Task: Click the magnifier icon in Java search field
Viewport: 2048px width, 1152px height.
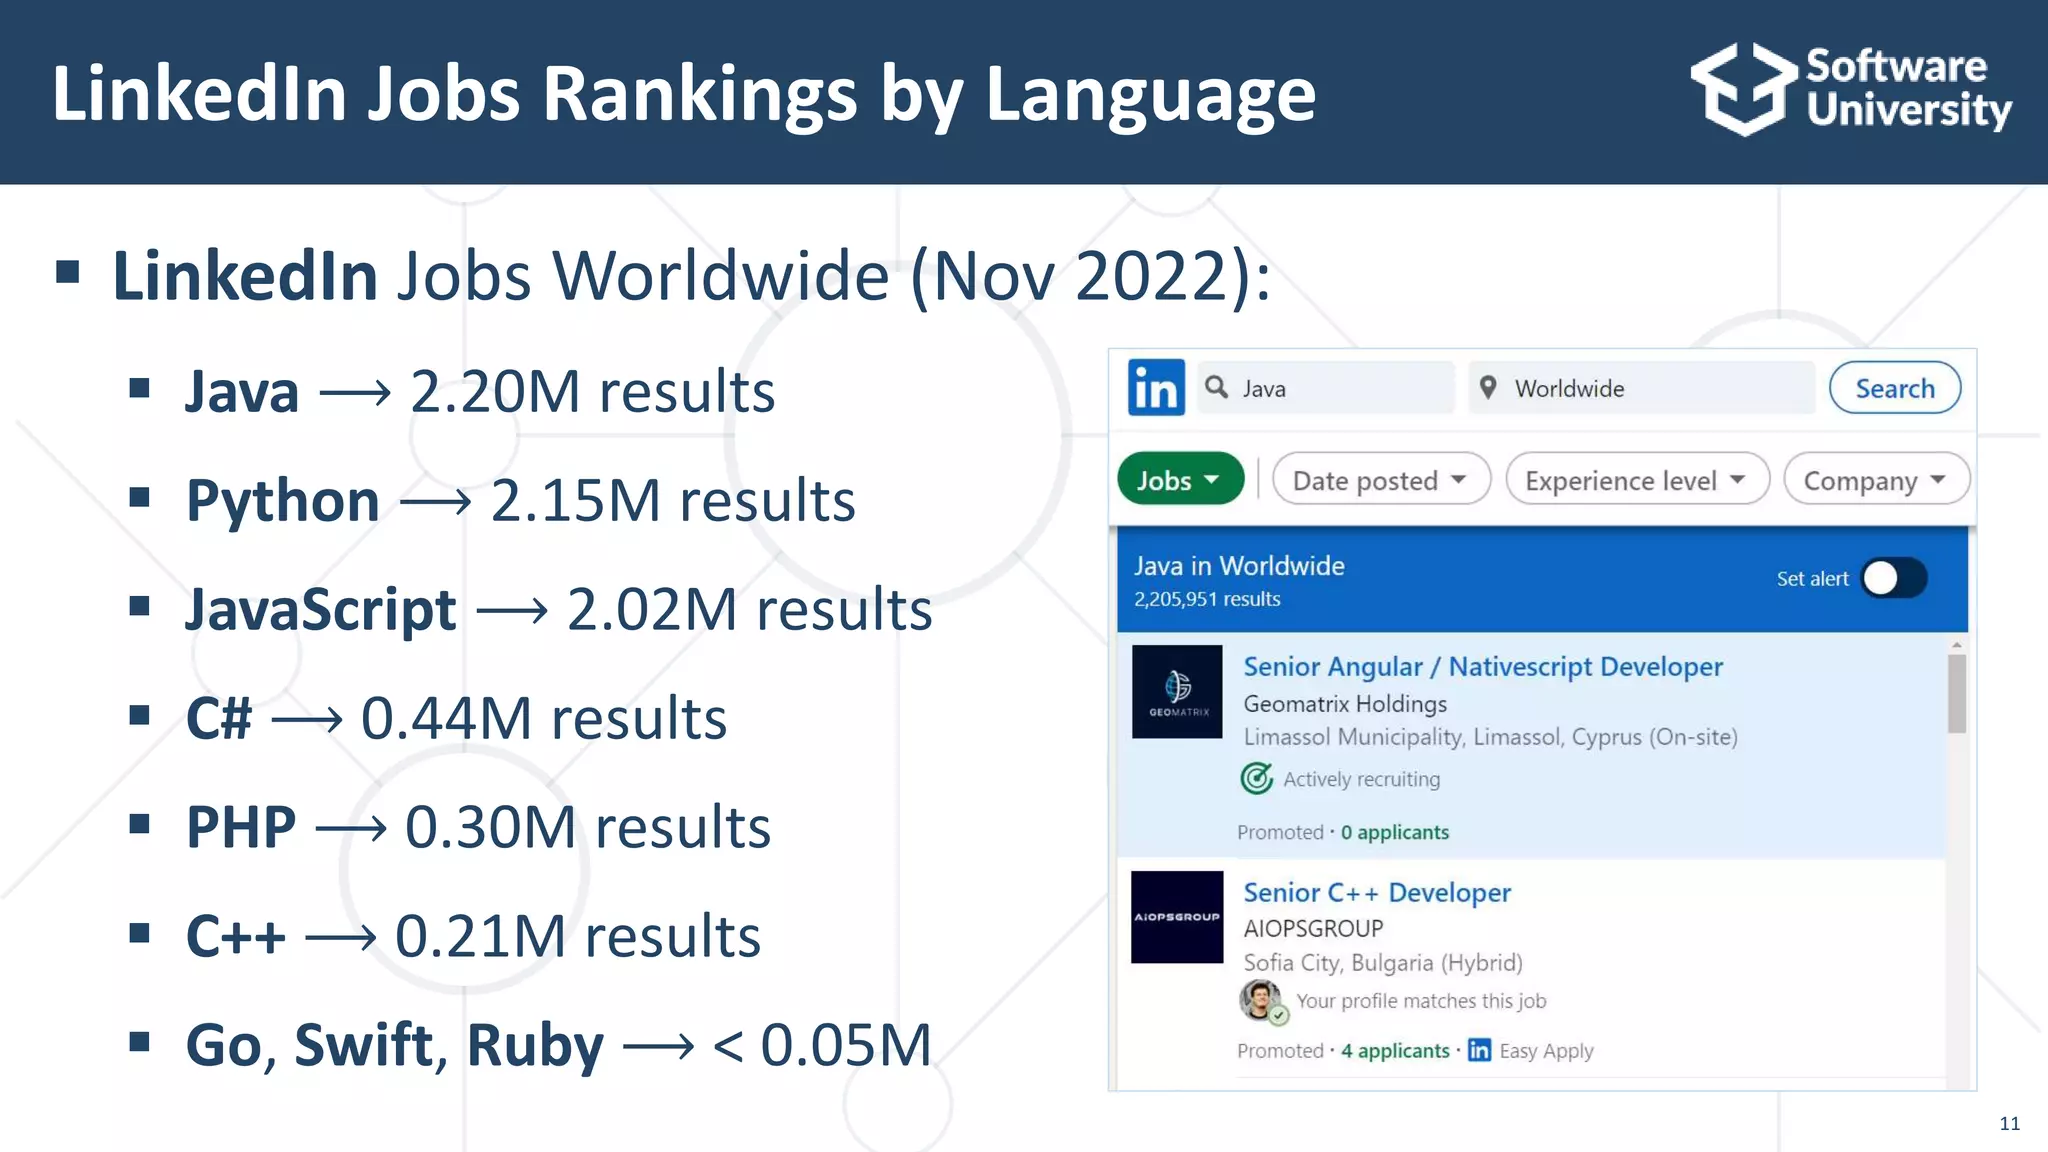Action: click(1216, 387)
